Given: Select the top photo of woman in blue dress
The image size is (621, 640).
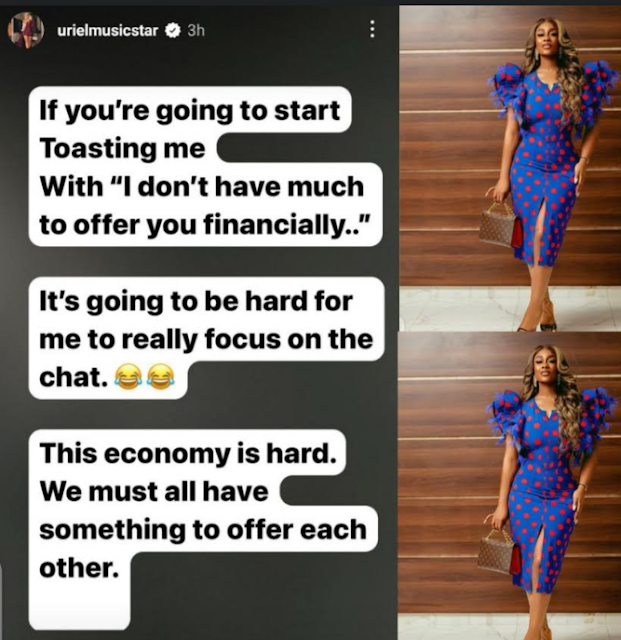Looking at the screenshot, I should (x=510, y=168).
